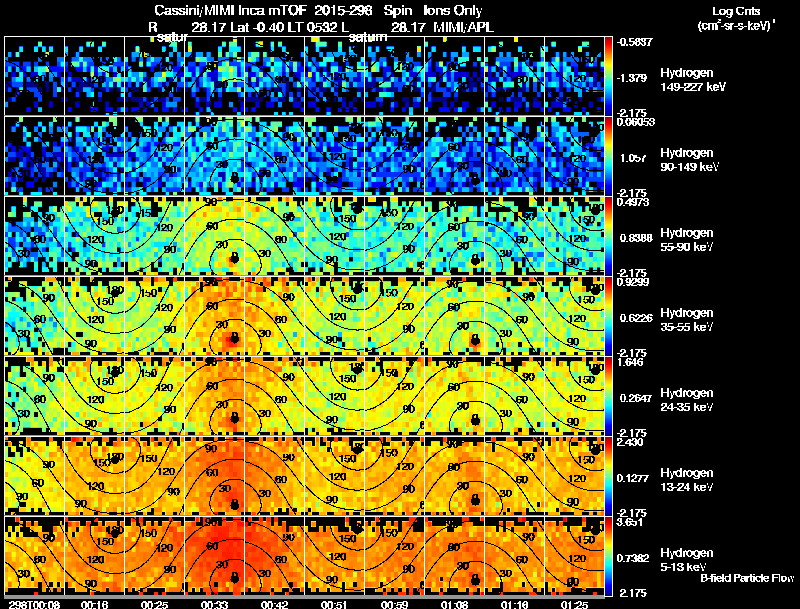
Task: Open the 149-227 keV panel at 00:51
Action: (335, 75)
